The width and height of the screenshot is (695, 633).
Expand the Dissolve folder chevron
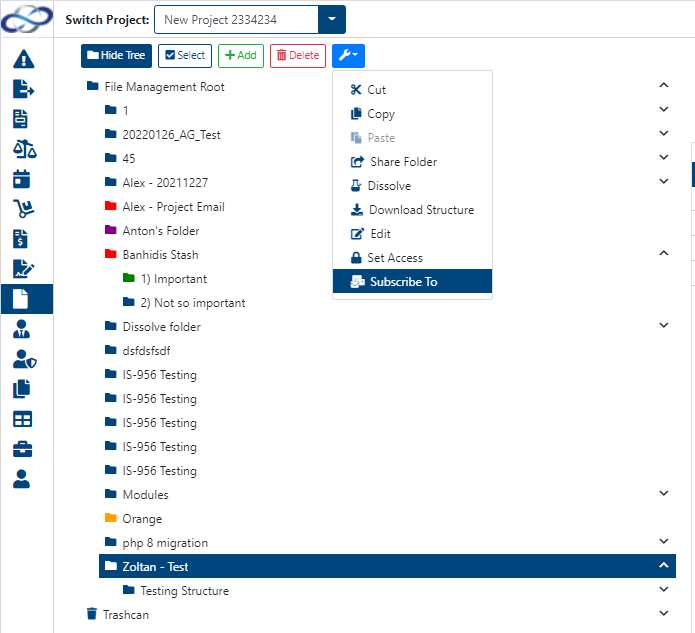tap(664, 325)
